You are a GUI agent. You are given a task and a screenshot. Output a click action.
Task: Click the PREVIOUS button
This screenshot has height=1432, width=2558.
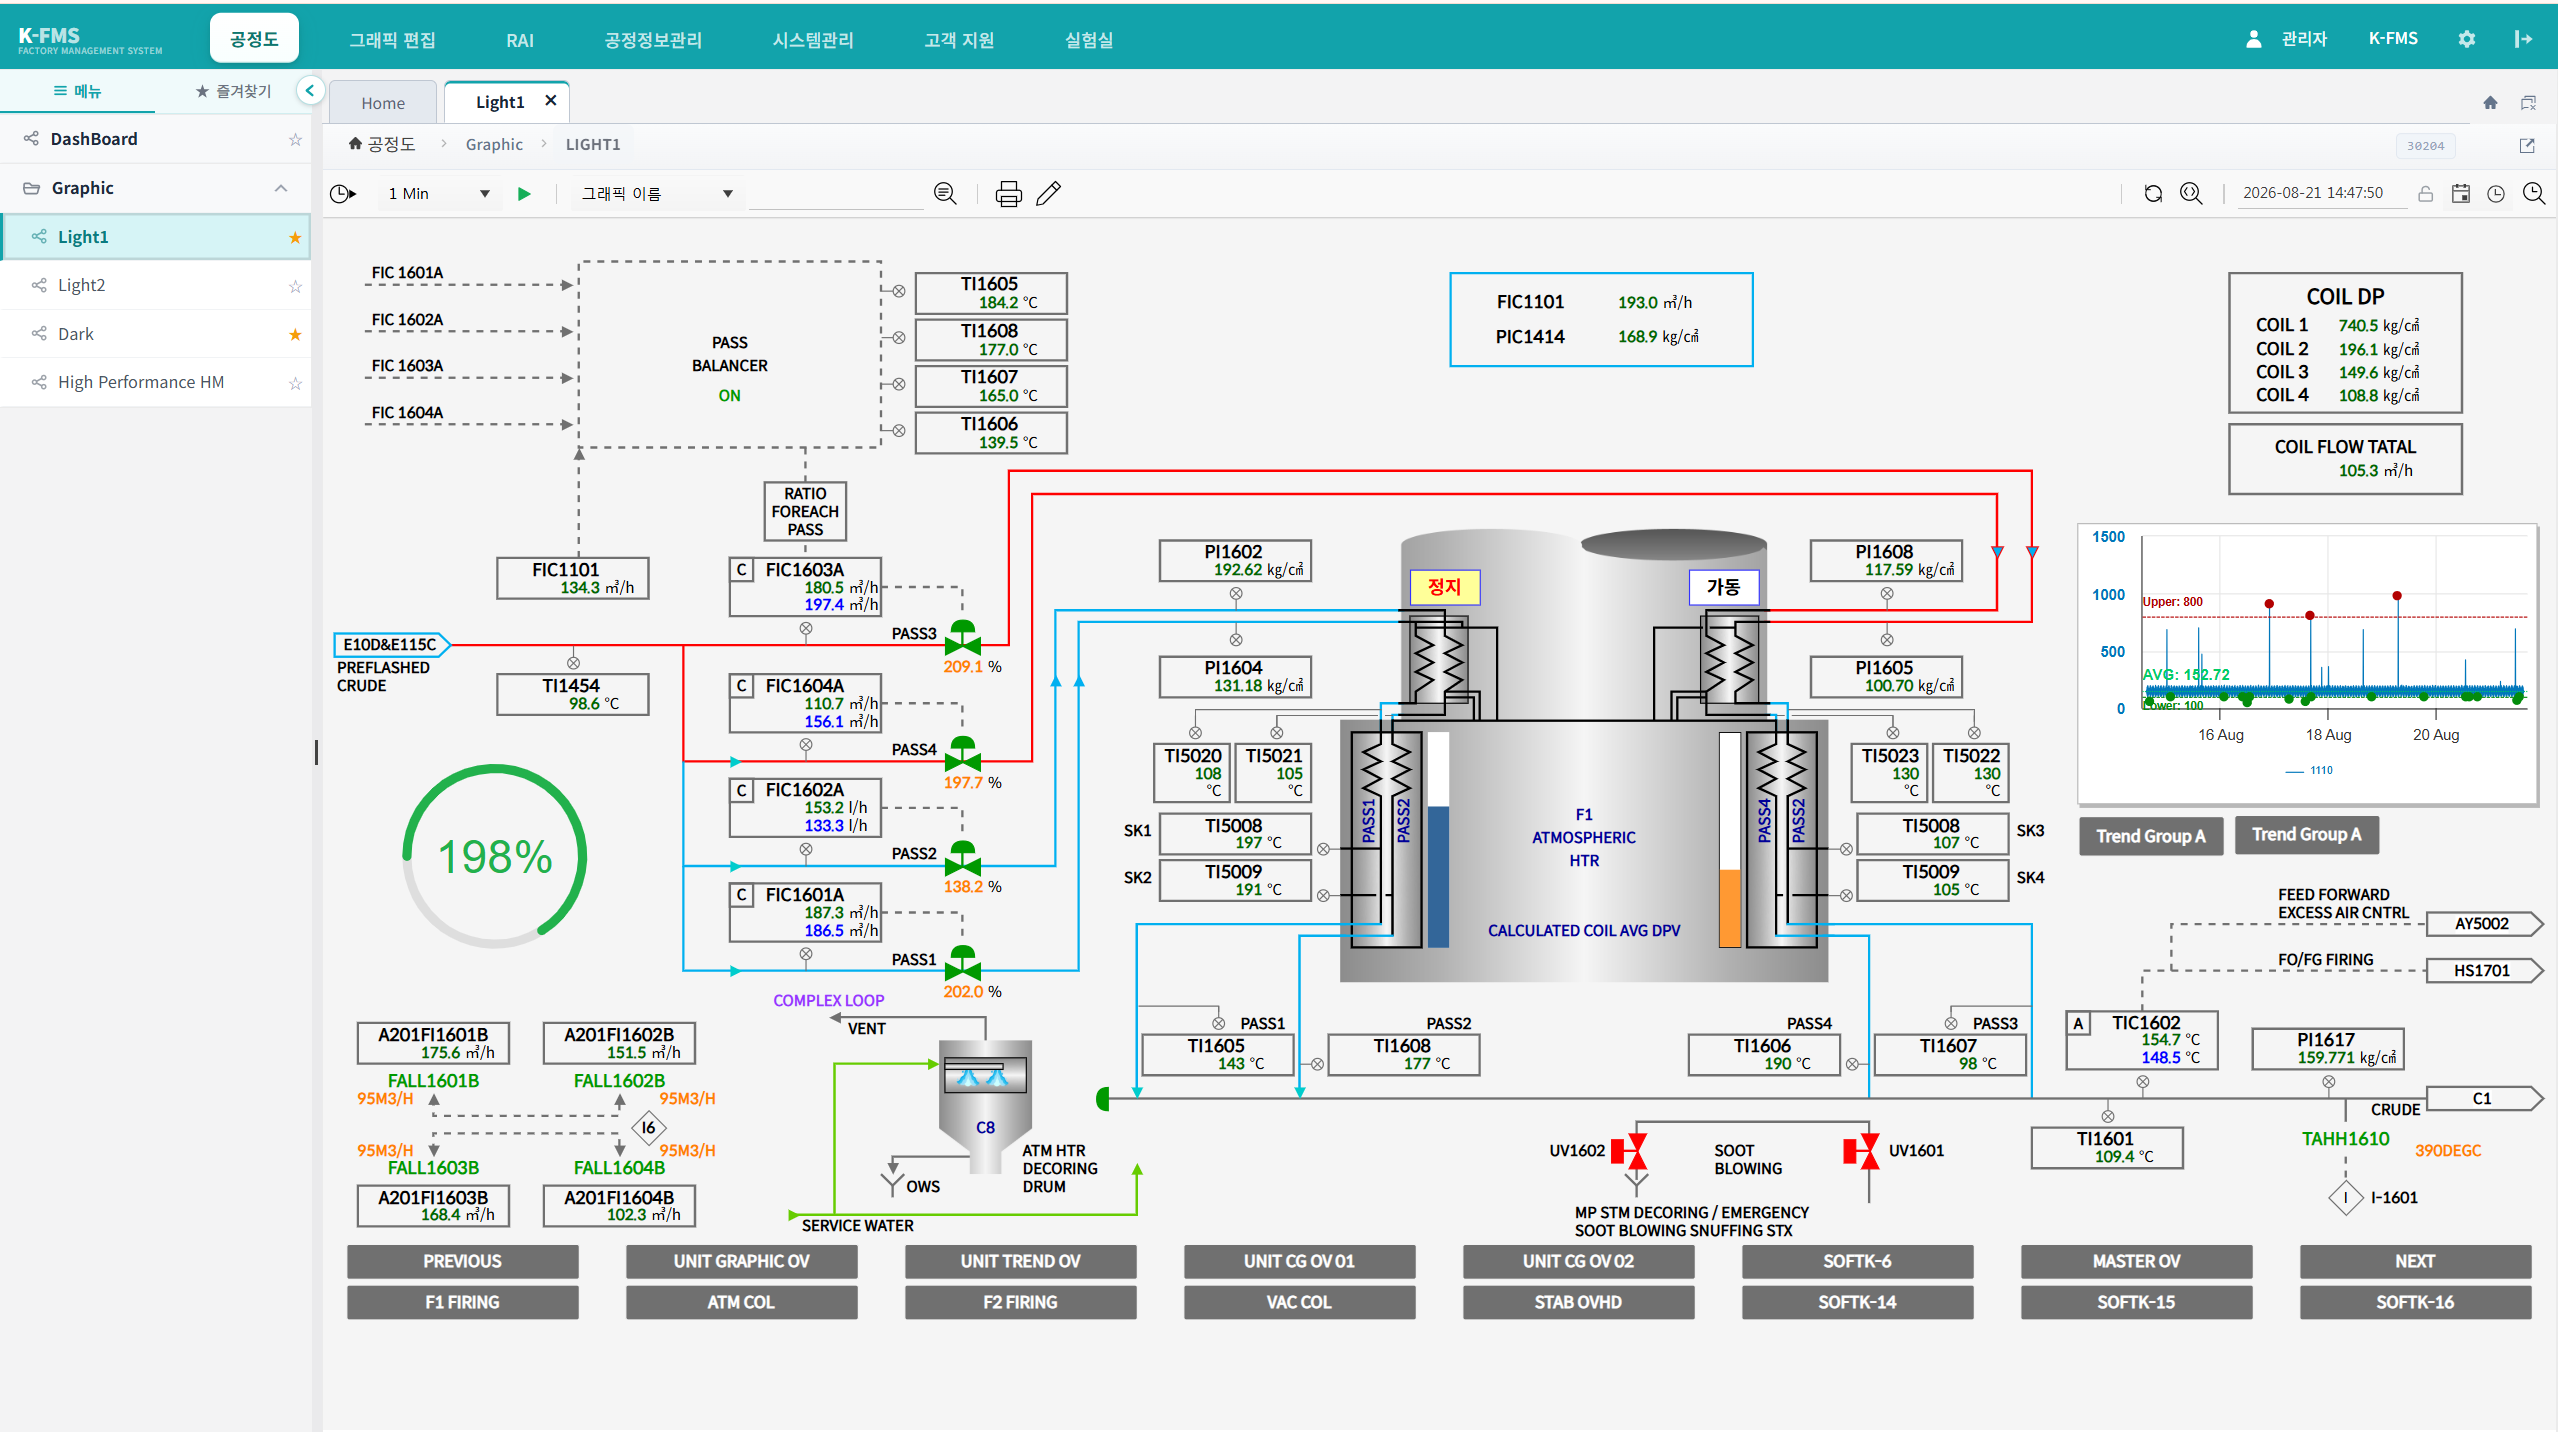[x=462, y=1262]
